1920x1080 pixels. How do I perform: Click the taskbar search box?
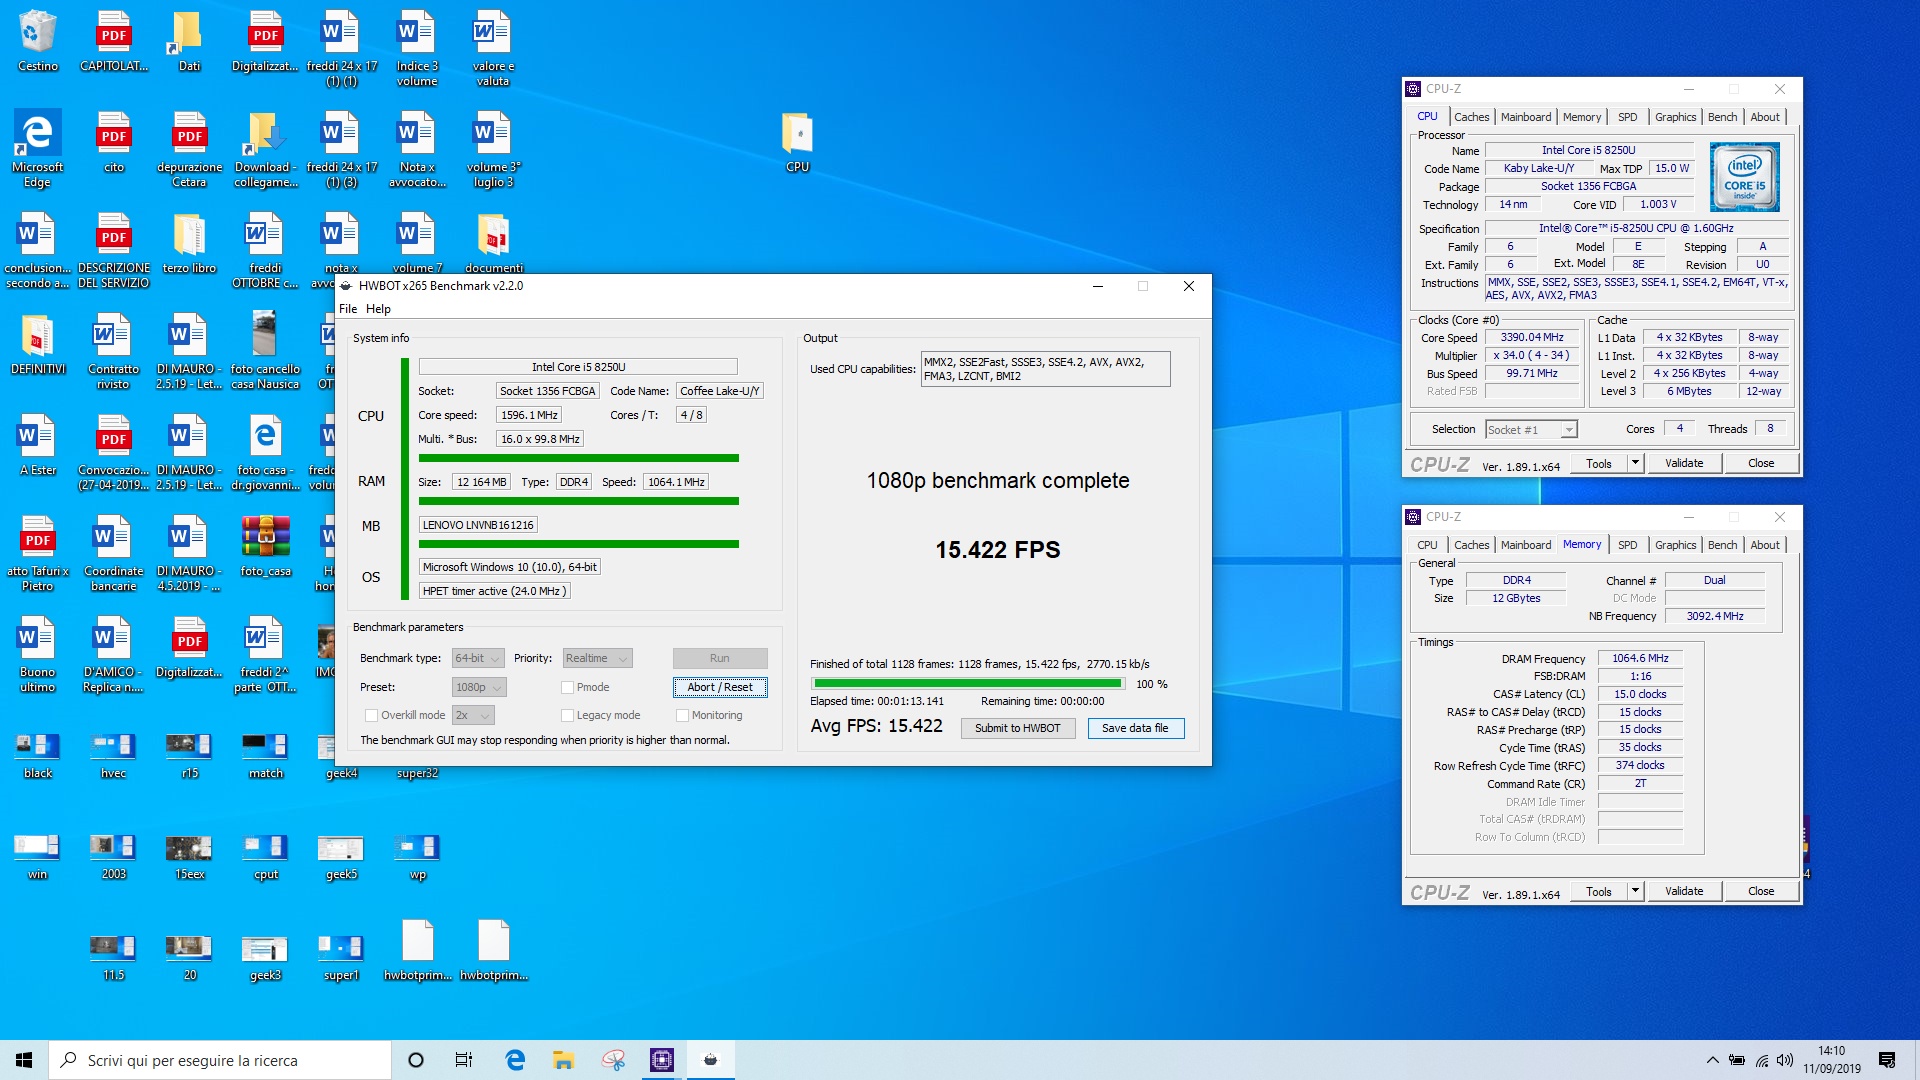point(220,1060)
